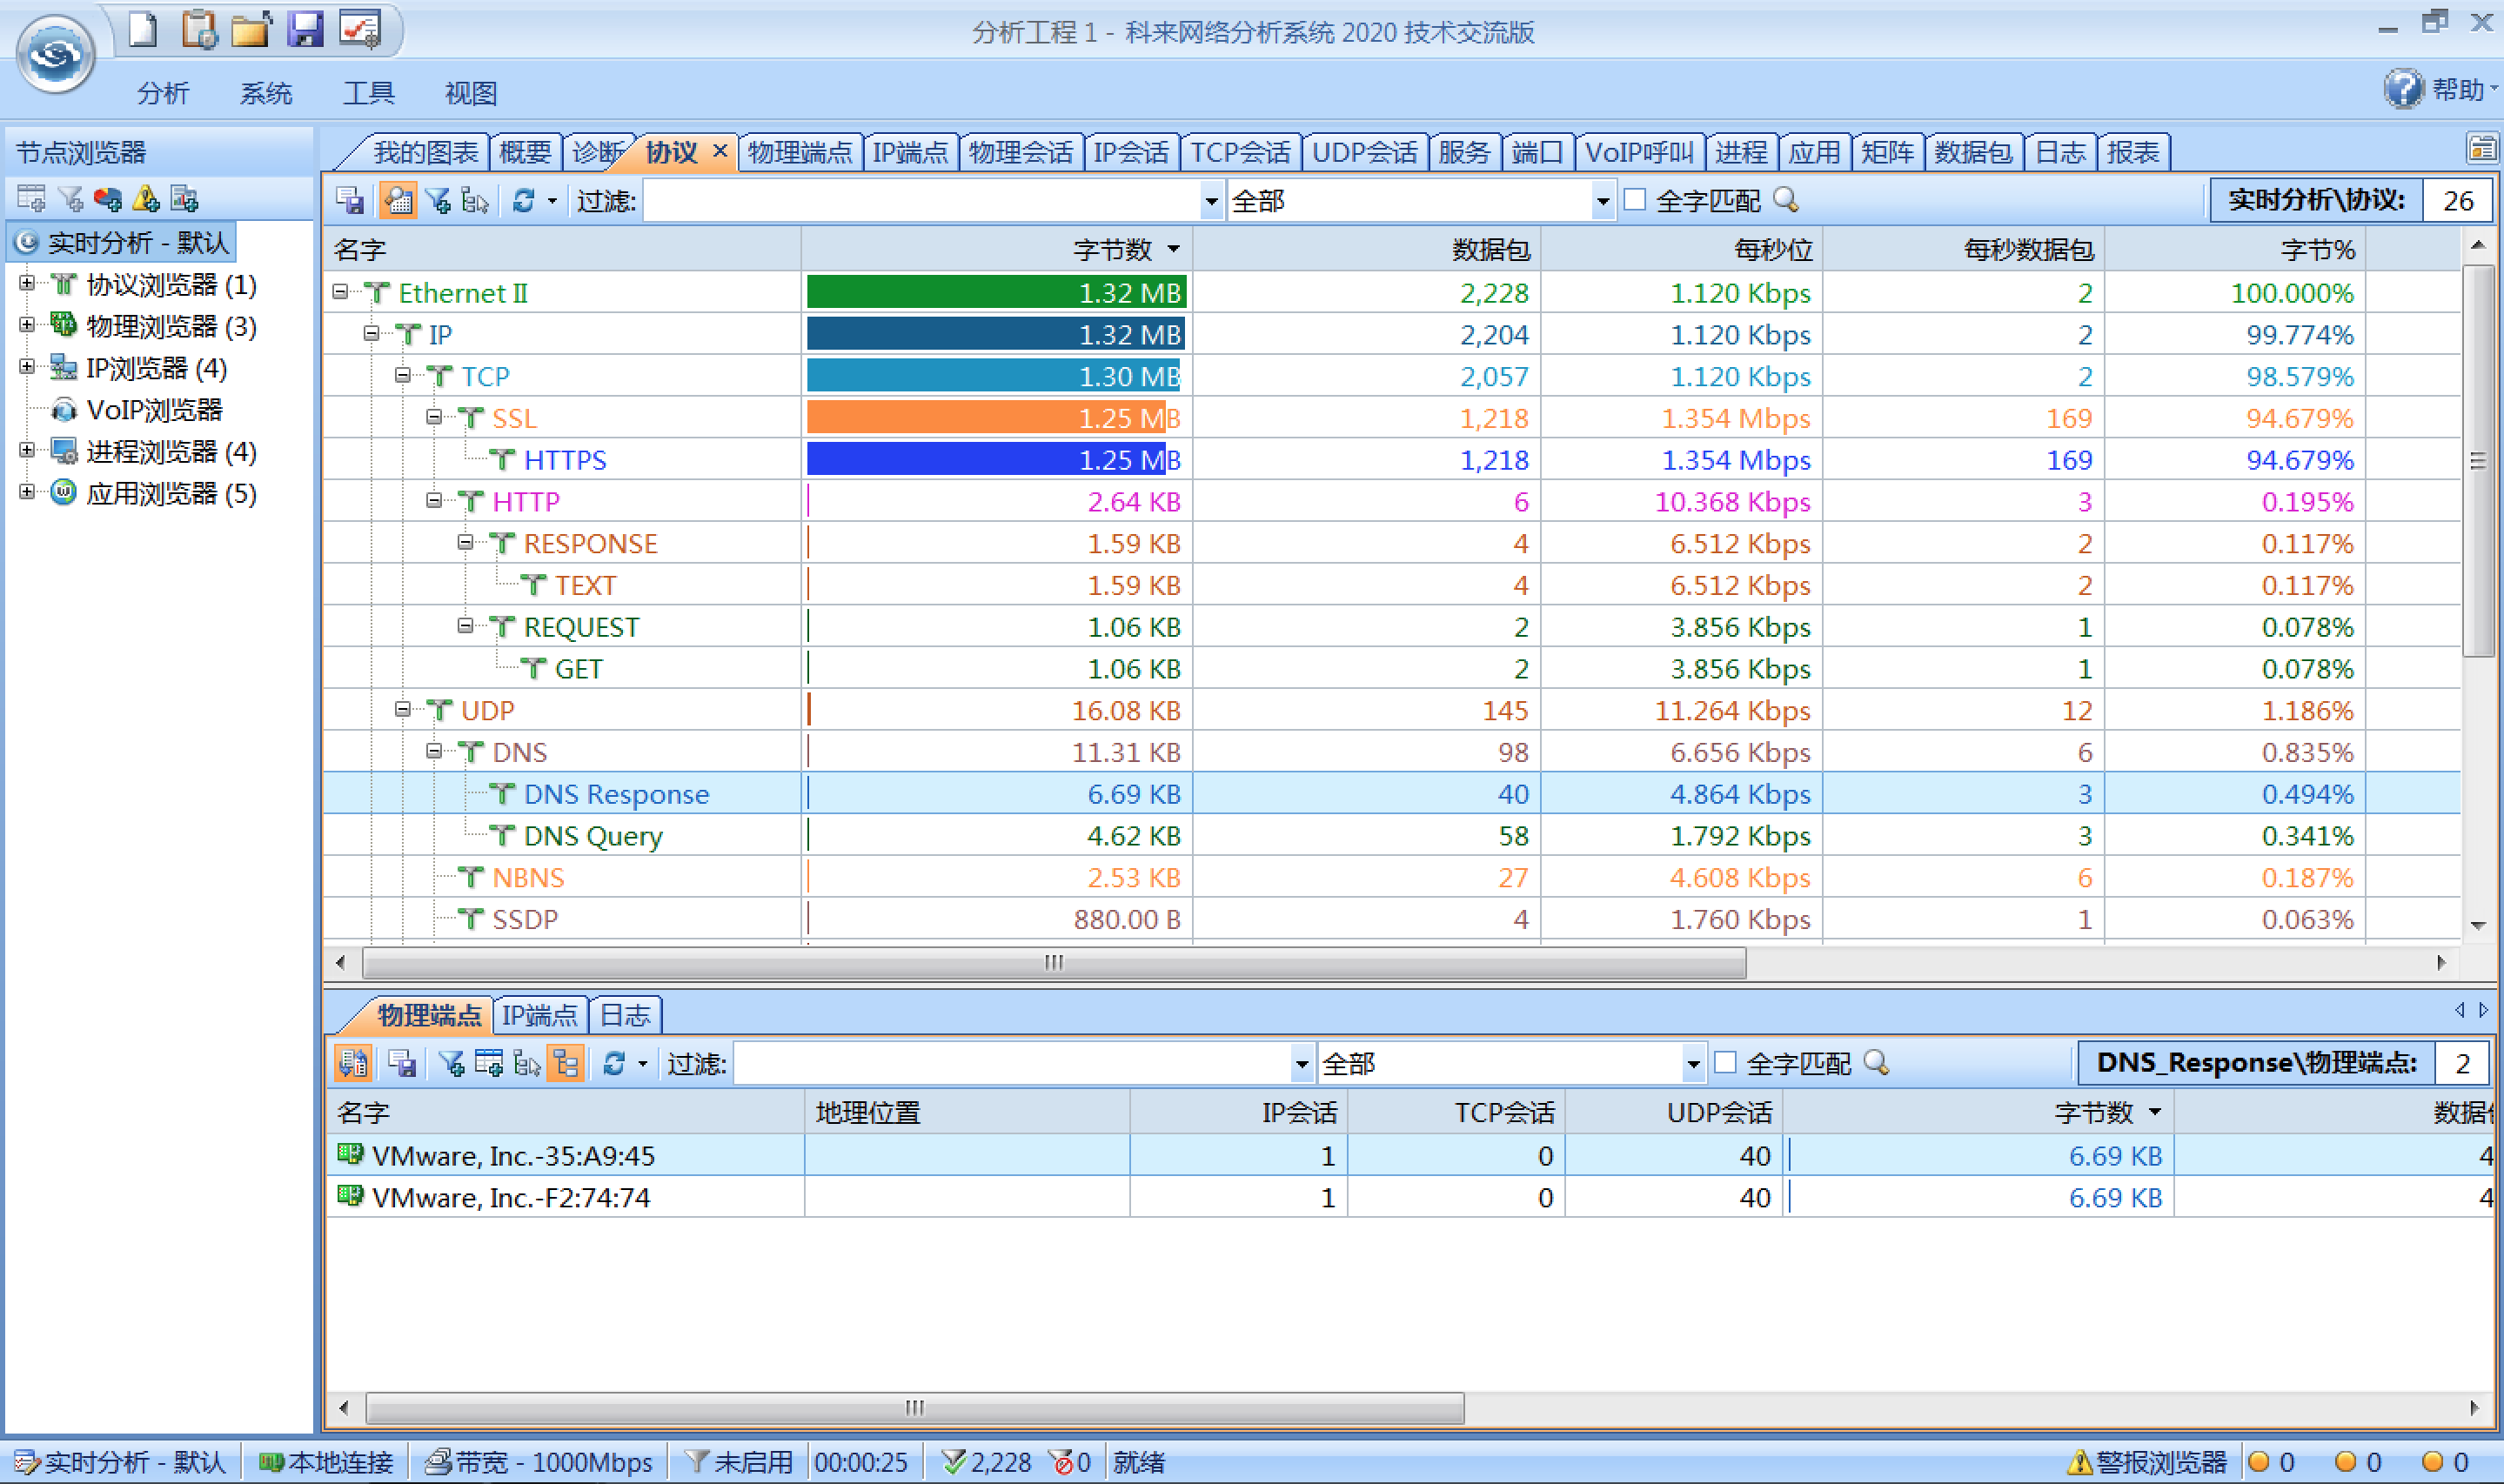Click the save project icon in the title bar

305,29
